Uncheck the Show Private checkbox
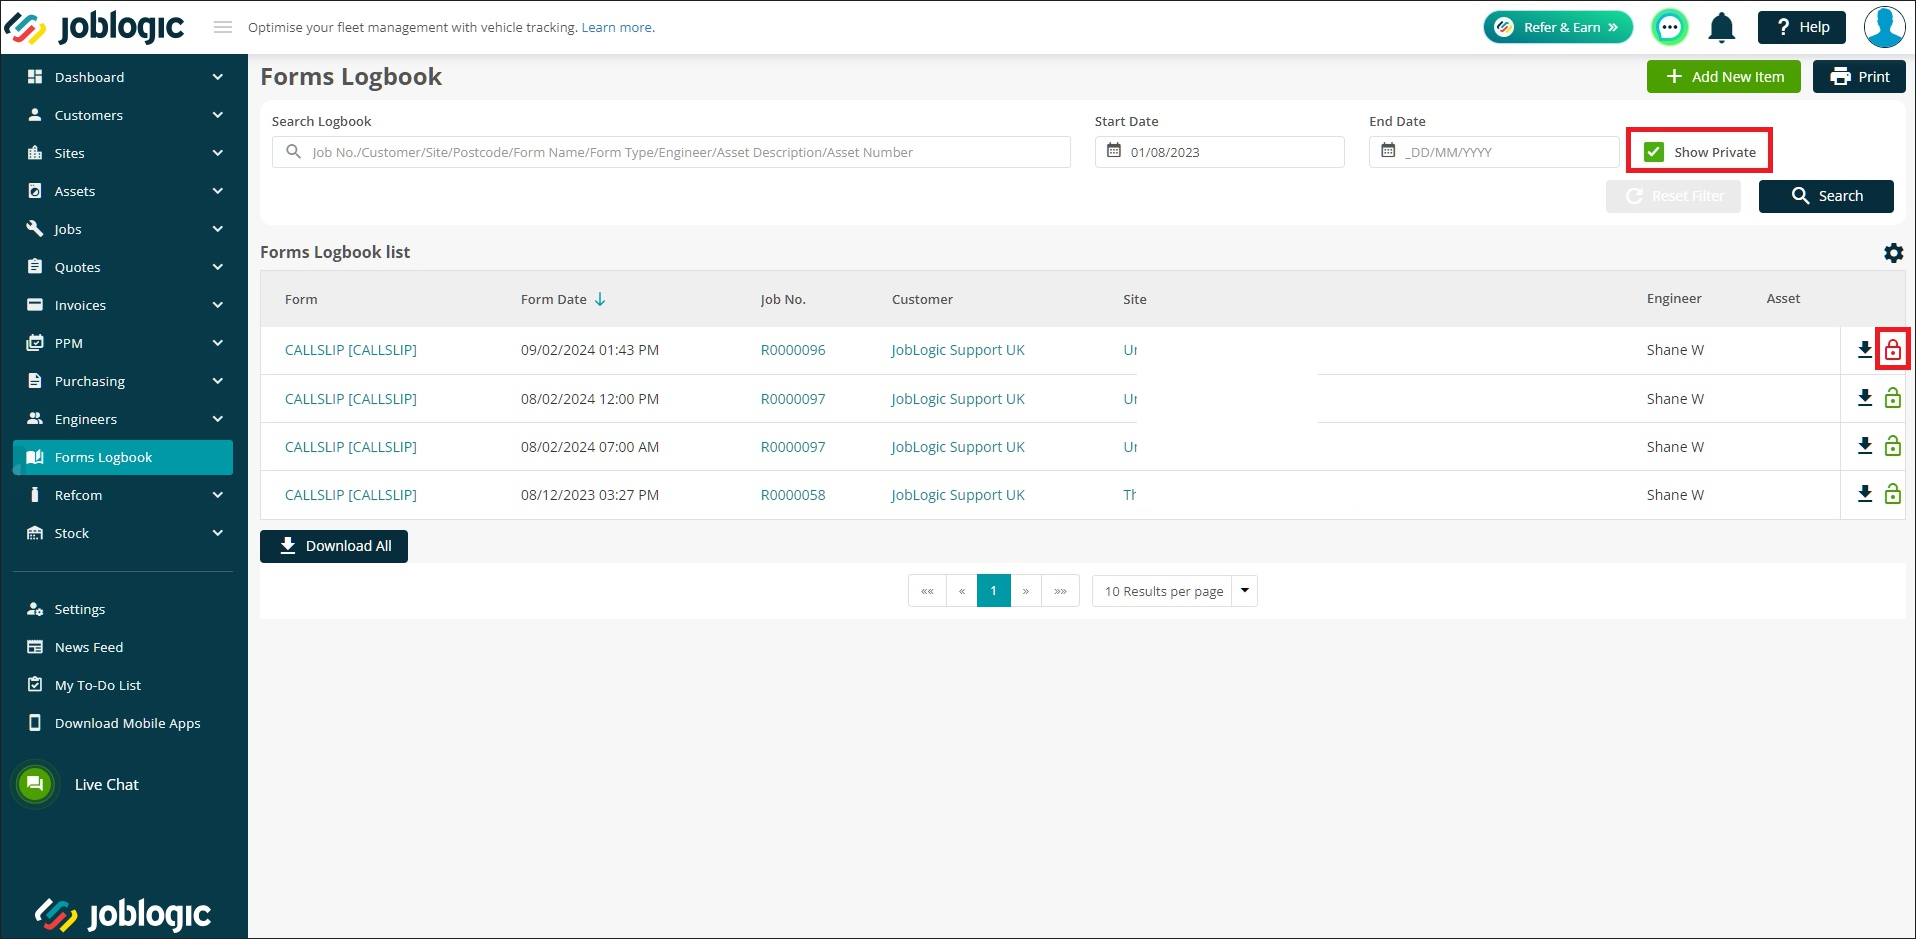This screenshot has height=939, width=1916. 1654,152
